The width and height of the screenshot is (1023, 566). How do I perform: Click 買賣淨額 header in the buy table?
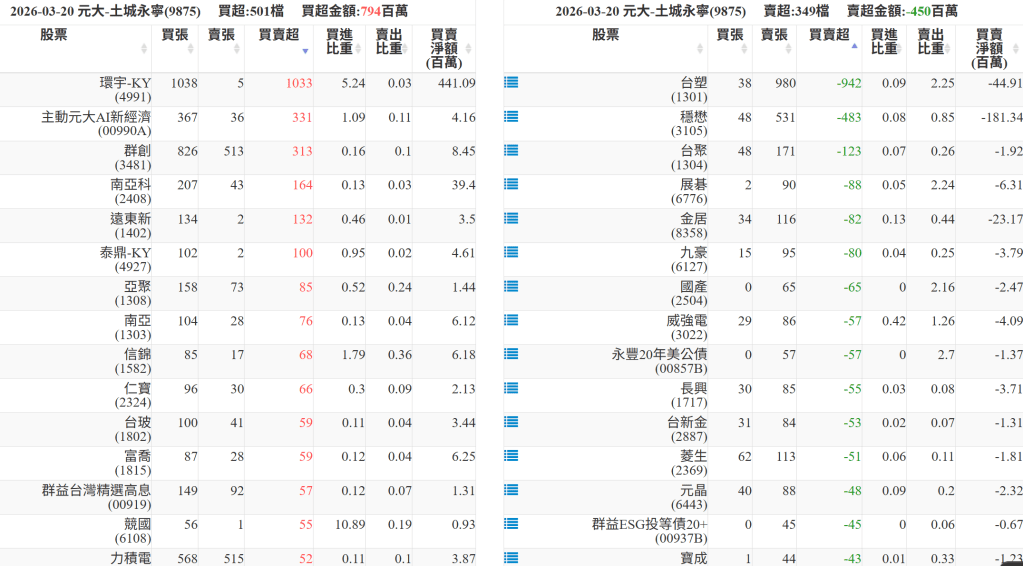444,48
